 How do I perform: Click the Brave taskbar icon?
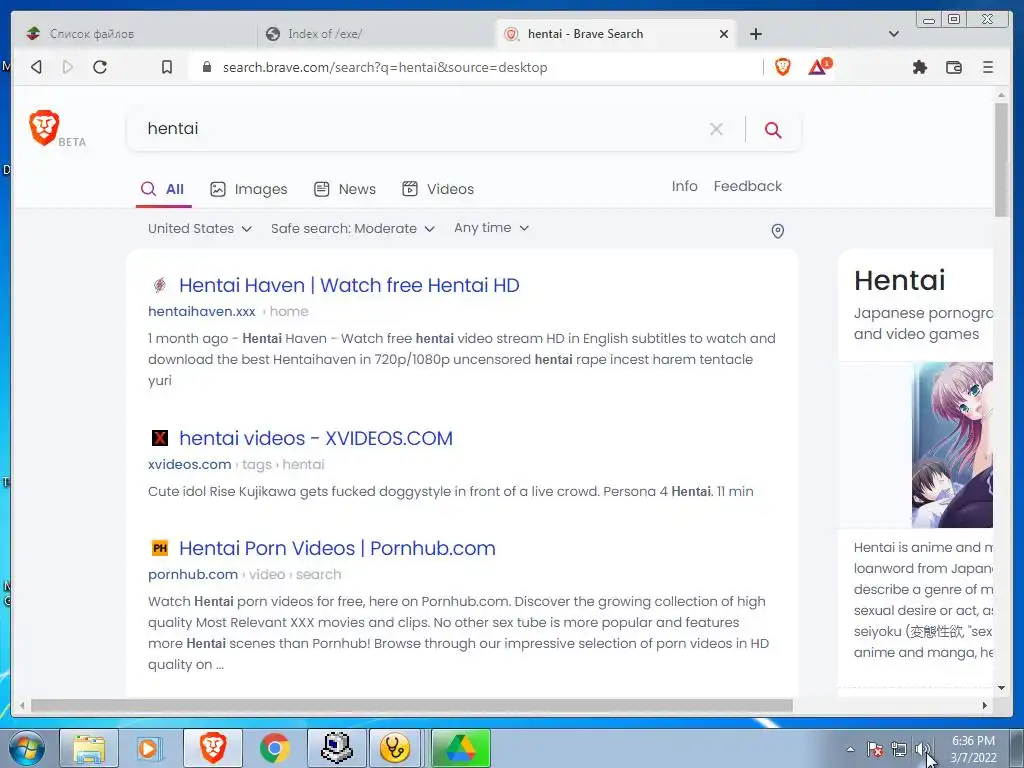click(213, 748)
